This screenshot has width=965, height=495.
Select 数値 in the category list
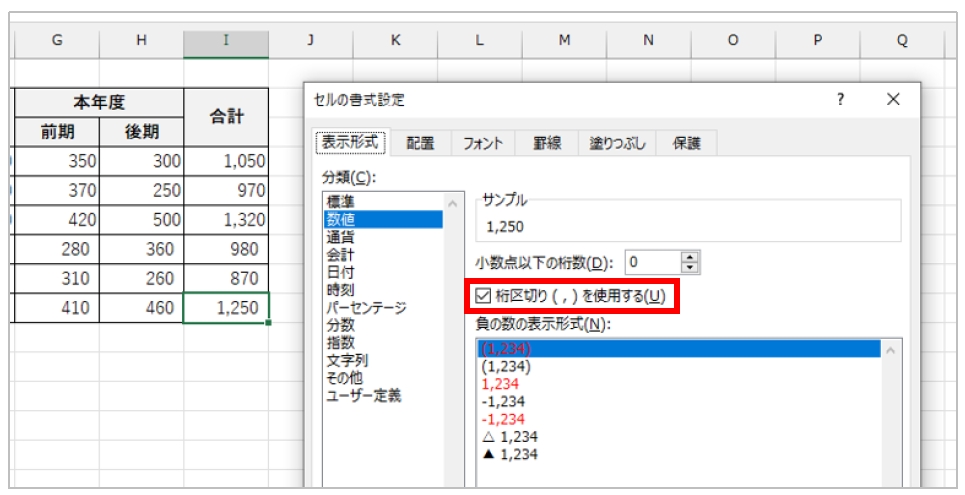coord(383,219)
